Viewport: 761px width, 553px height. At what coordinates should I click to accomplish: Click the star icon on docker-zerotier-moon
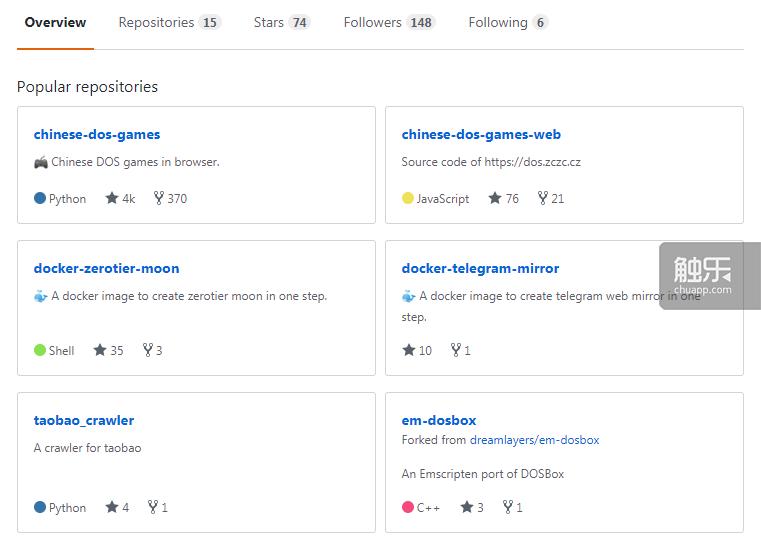coord(100,350)
